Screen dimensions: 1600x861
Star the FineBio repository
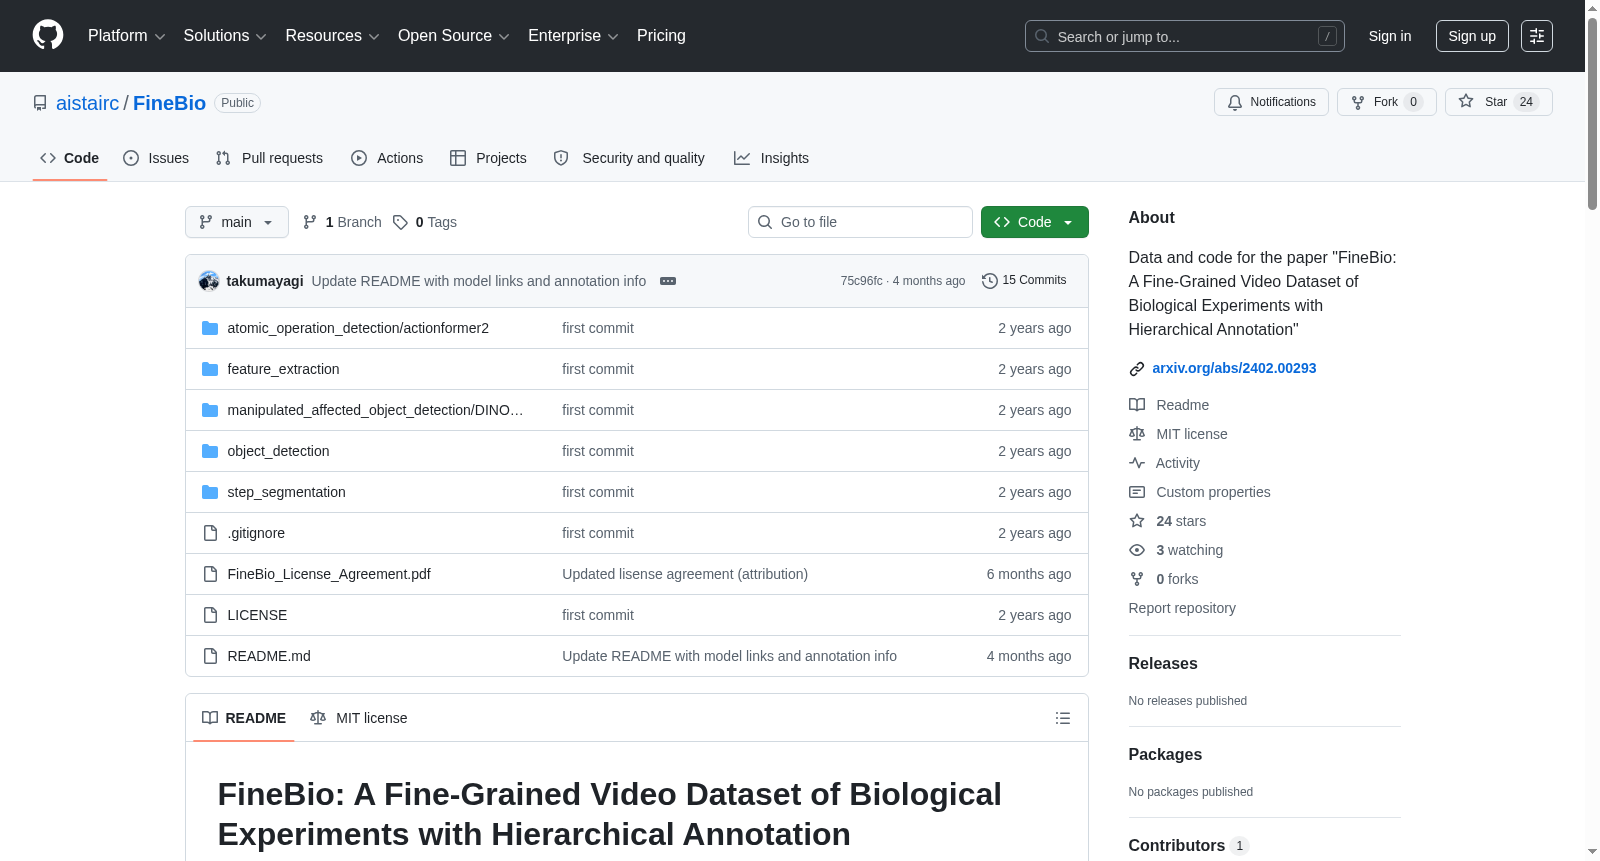coord(1498,102)
